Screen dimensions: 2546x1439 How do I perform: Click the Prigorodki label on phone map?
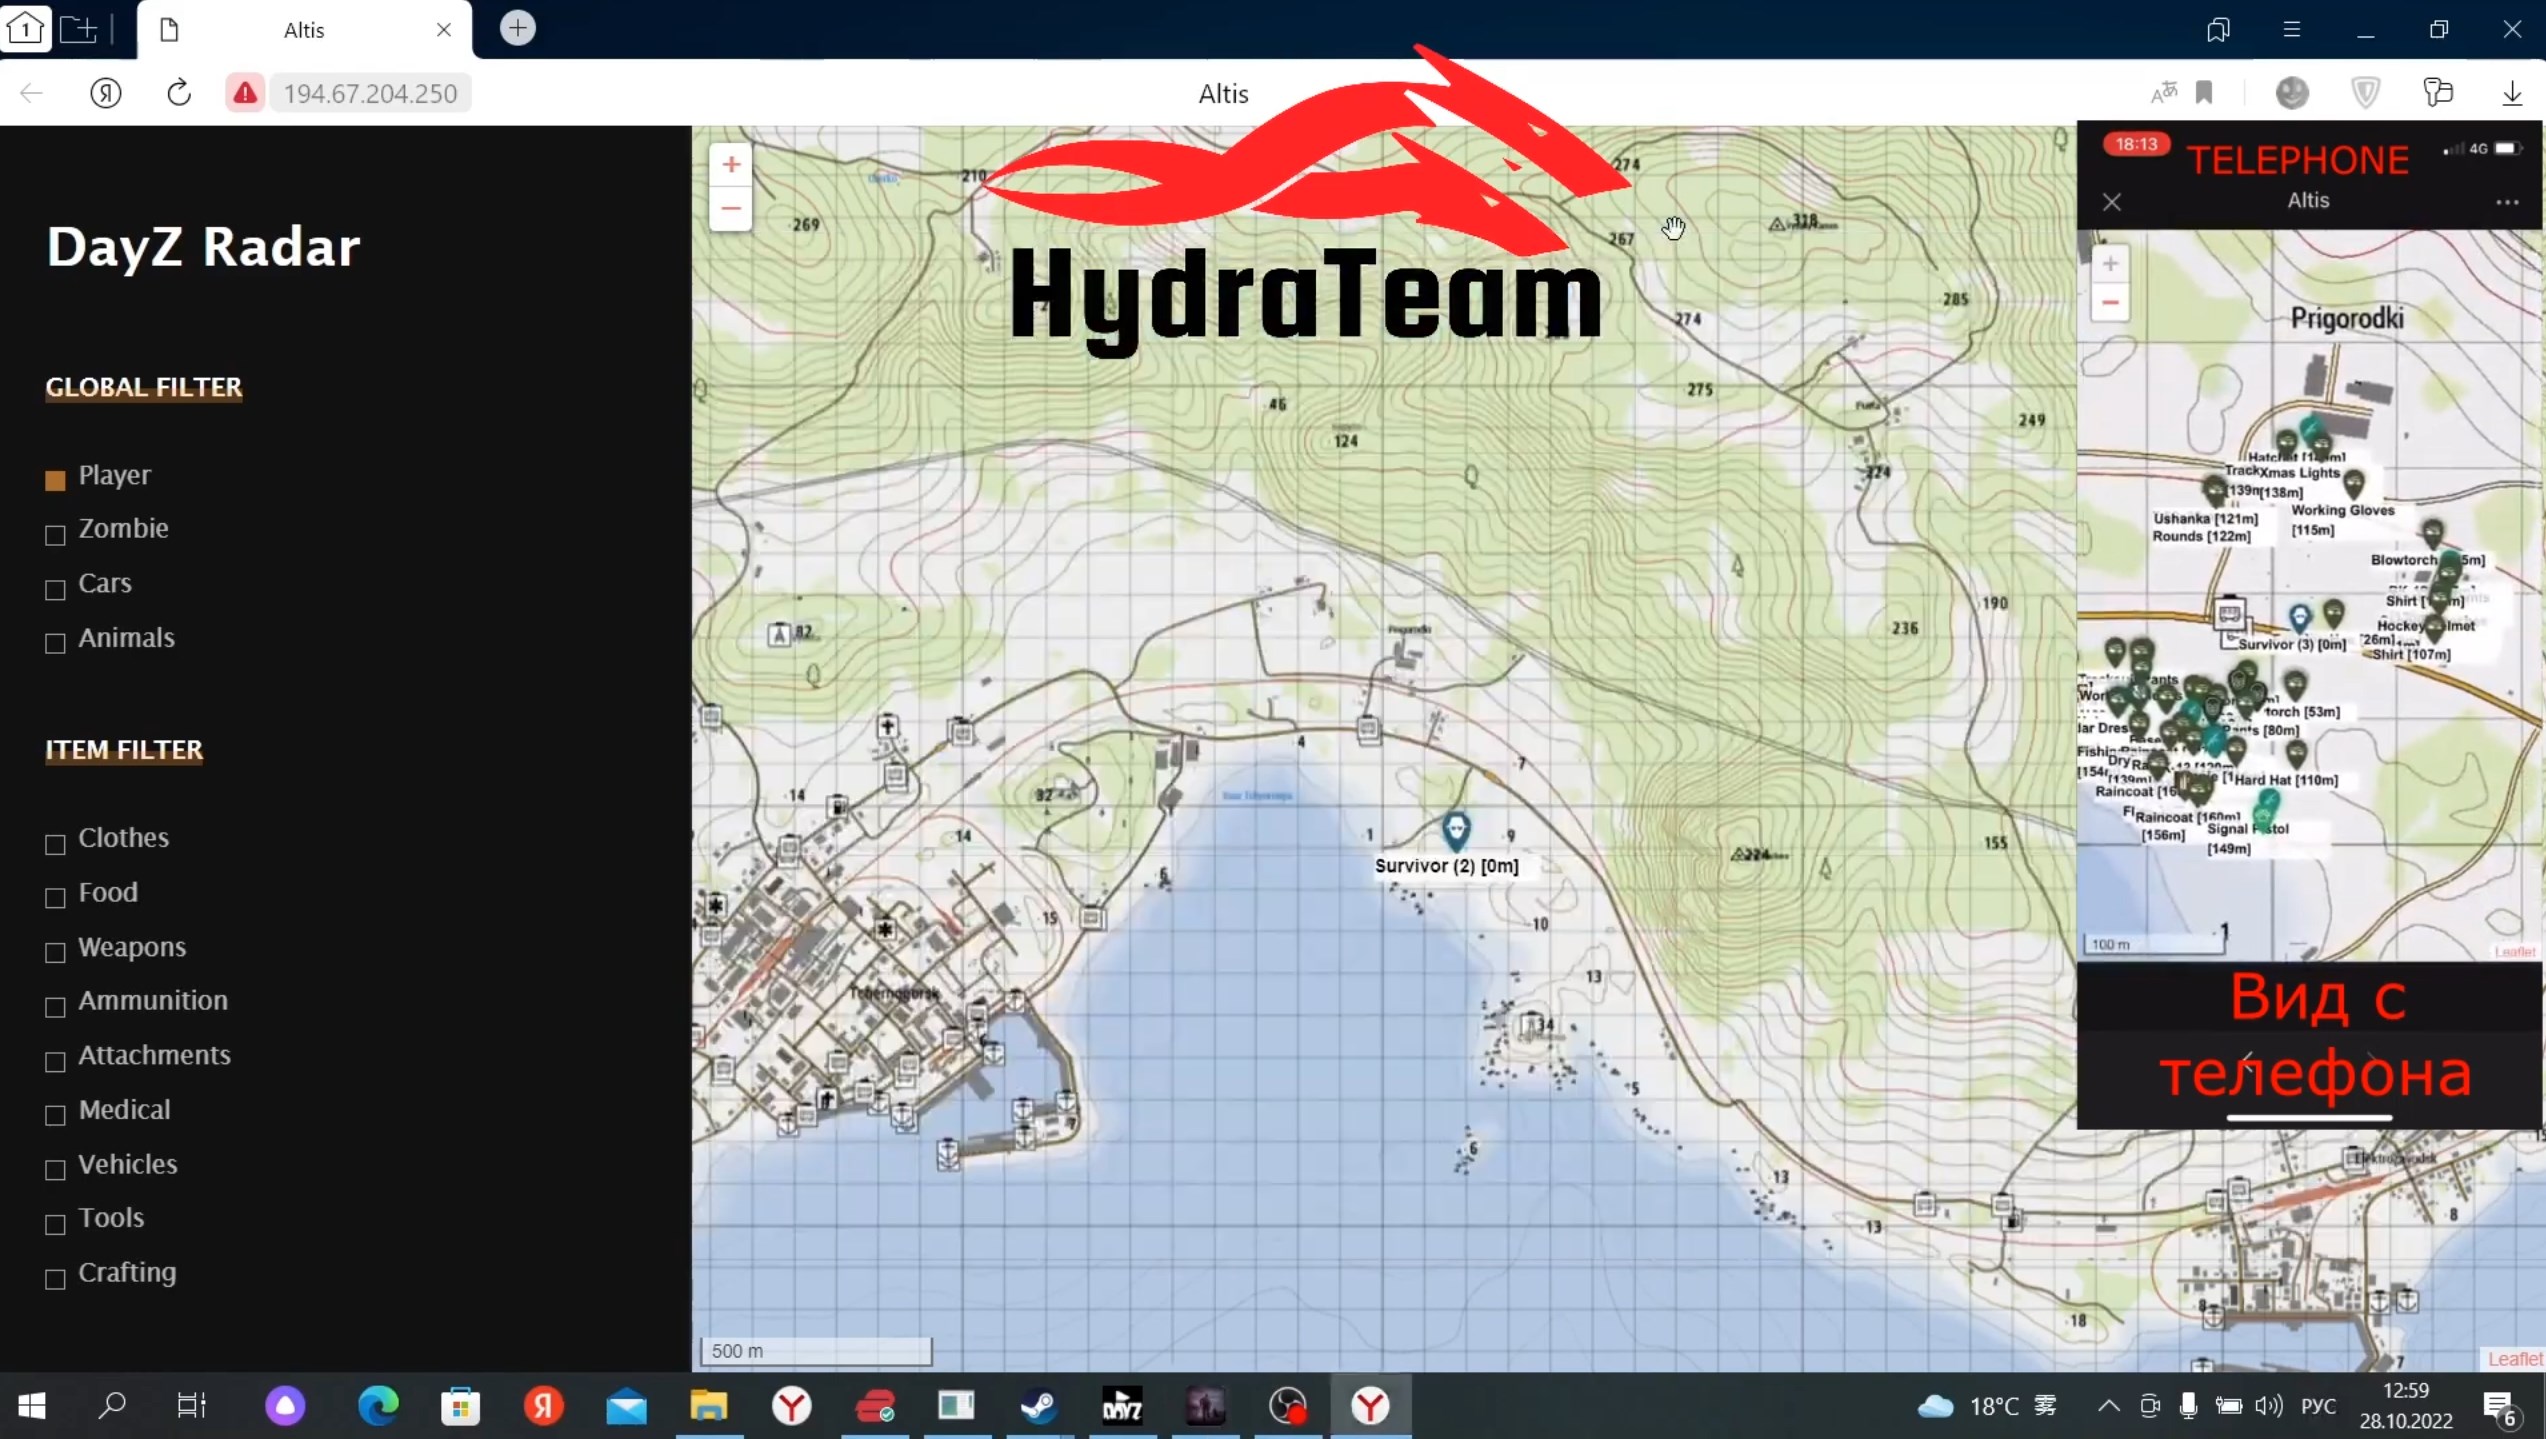(2347, 319)
